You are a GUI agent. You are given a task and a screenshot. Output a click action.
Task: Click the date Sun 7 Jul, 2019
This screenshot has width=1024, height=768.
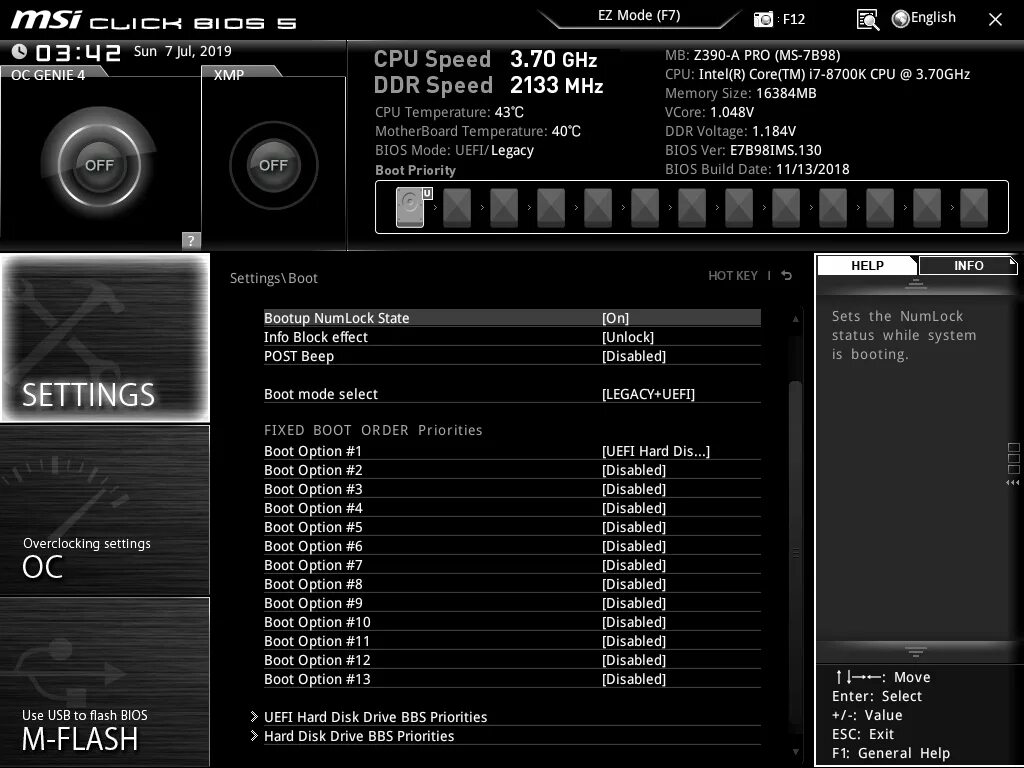[182, 51]
